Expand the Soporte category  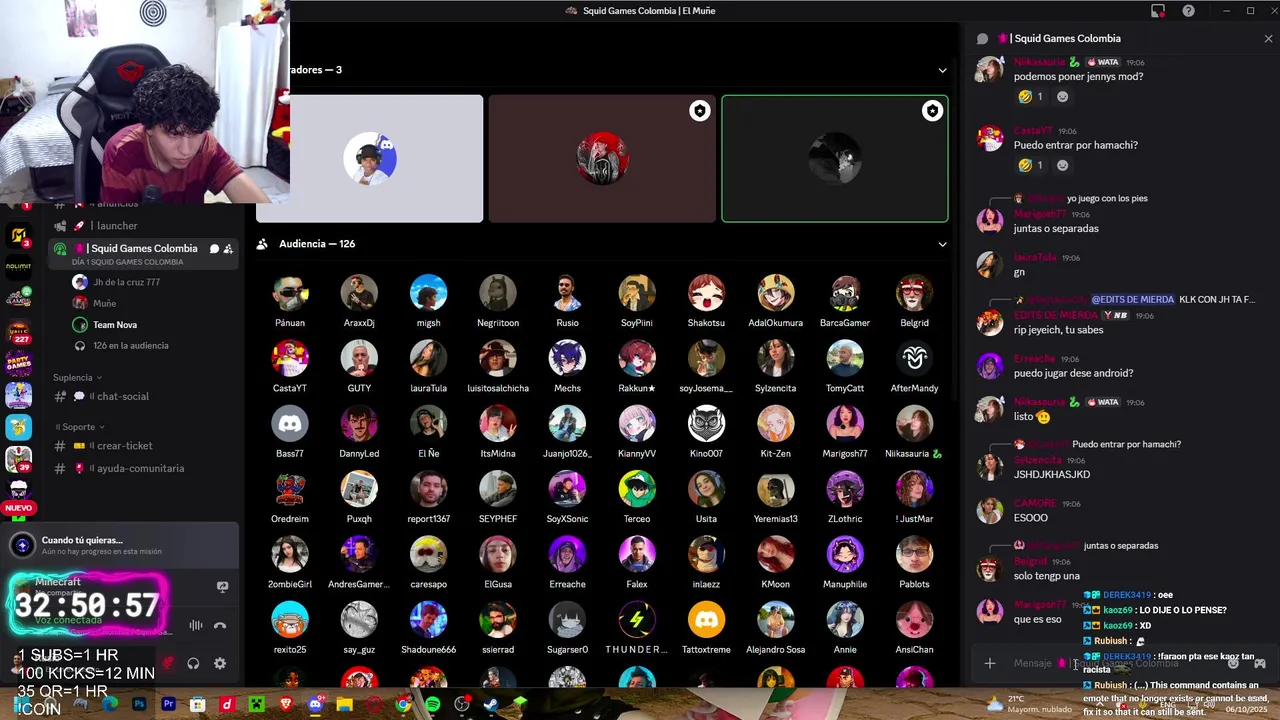[x=79, y=427]
